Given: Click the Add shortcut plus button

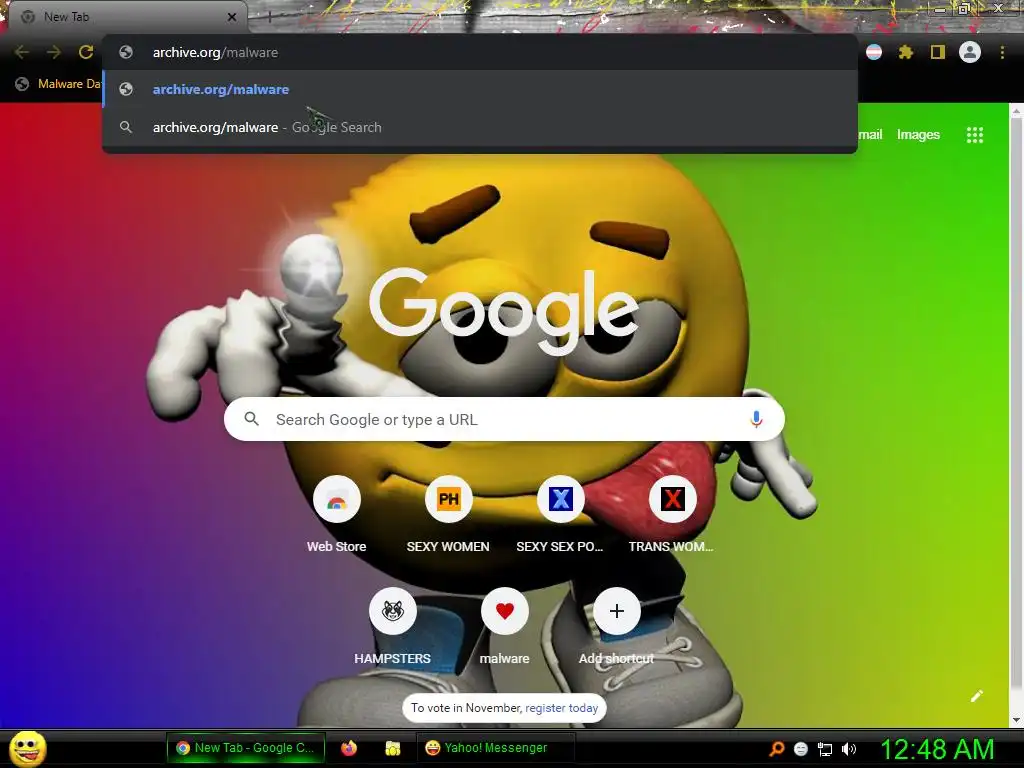Looking at the screenshot, I should (x=616, y=611).
